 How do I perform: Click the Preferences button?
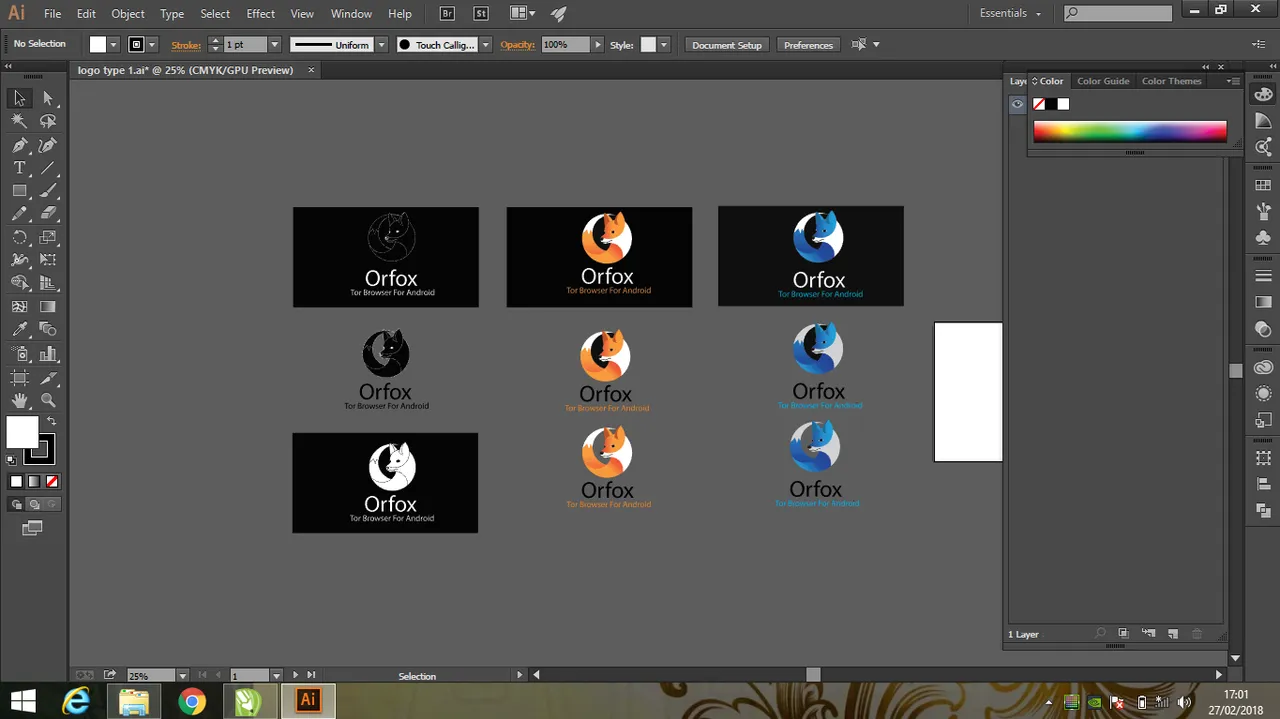(x=808, y=45)
